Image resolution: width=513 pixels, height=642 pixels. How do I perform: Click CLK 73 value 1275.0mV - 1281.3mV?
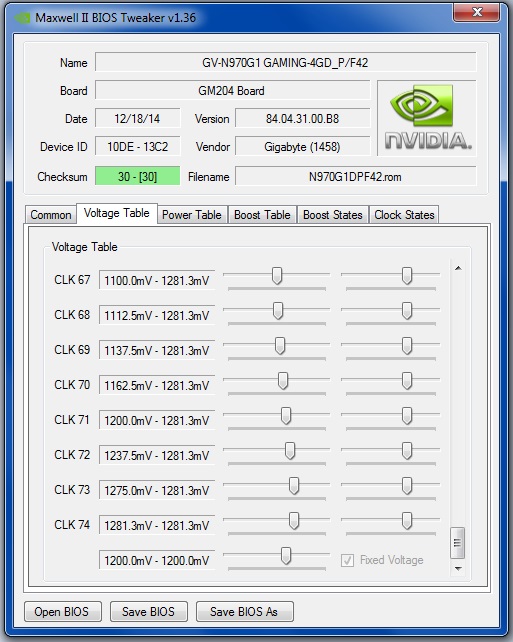pyautogui.click(x=157, y=491)
